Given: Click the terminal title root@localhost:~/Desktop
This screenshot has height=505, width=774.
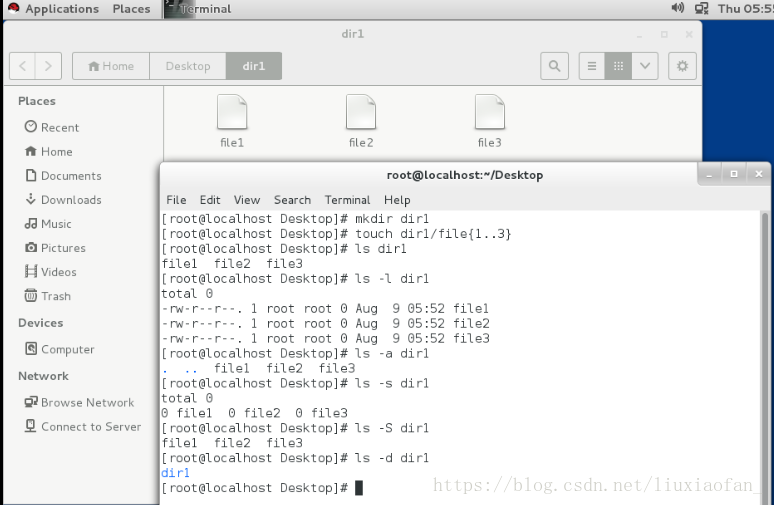Looking at the screenshot, I should [x=464, y=175].
